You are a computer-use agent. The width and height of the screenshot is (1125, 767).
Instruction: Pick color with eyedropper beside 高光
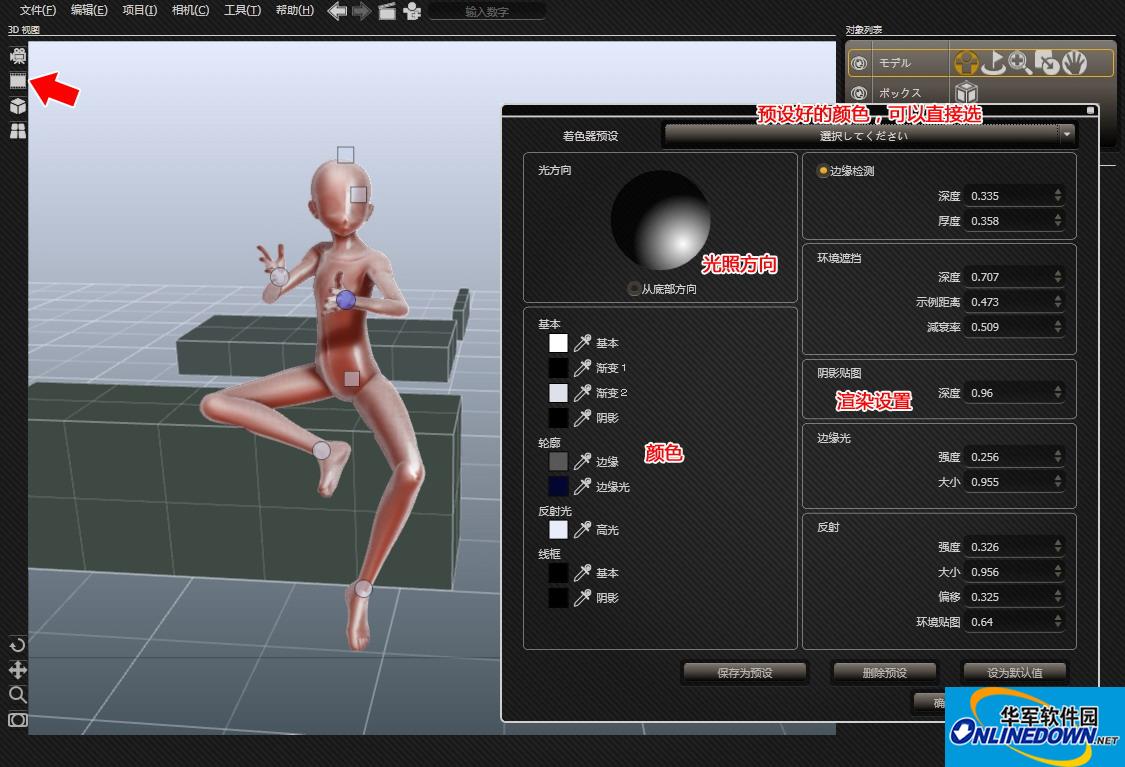point(582,530)
